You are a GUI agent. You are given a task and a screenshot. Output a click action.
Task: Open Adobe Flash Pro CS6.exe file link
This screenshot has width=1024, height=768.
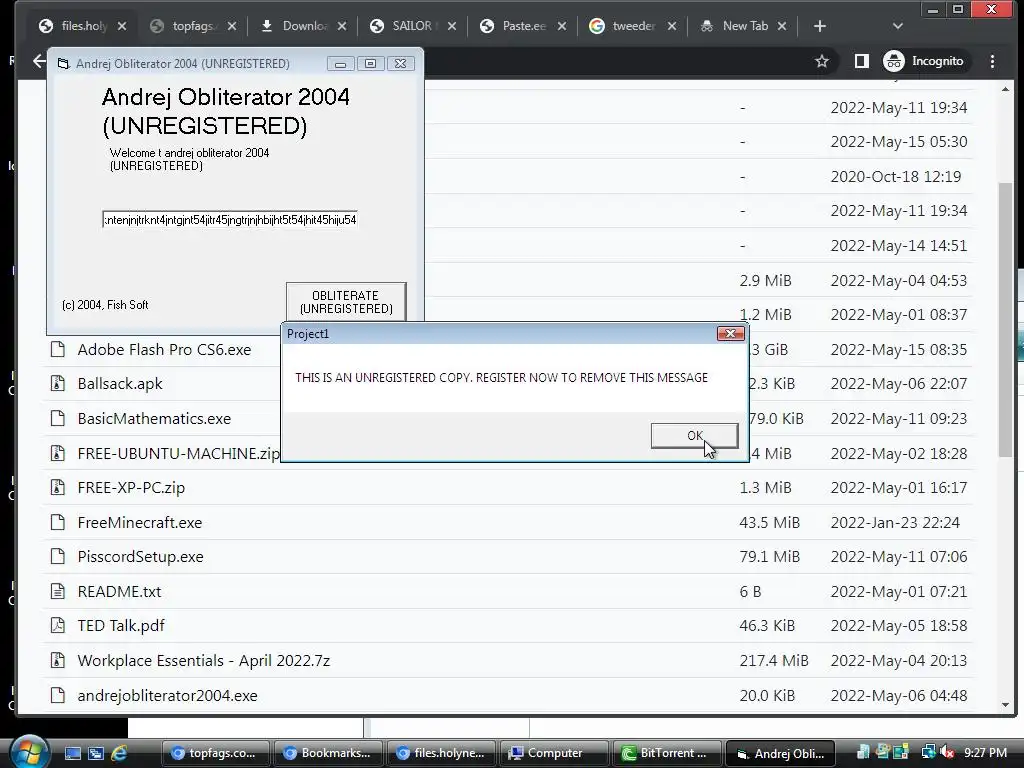point(164,349)
